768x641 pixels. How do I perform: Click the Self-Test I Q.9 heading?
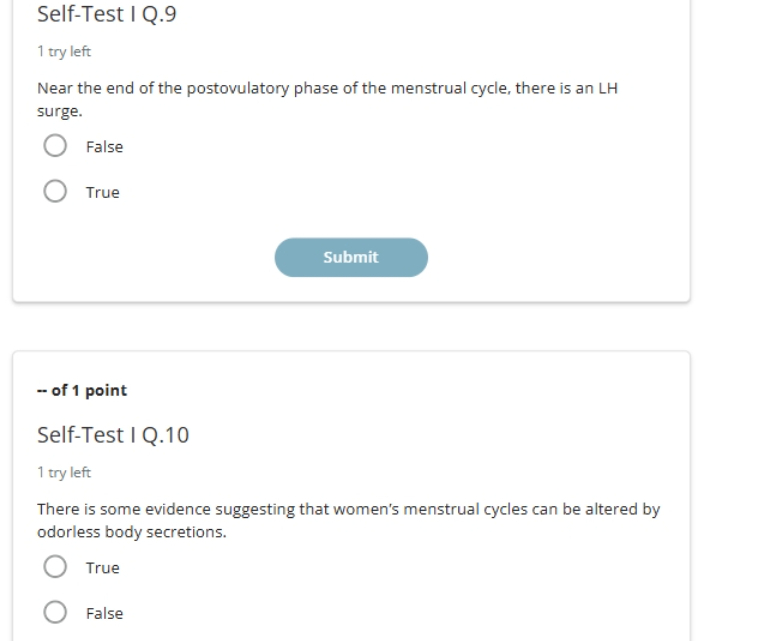click(x=107, y=14)
